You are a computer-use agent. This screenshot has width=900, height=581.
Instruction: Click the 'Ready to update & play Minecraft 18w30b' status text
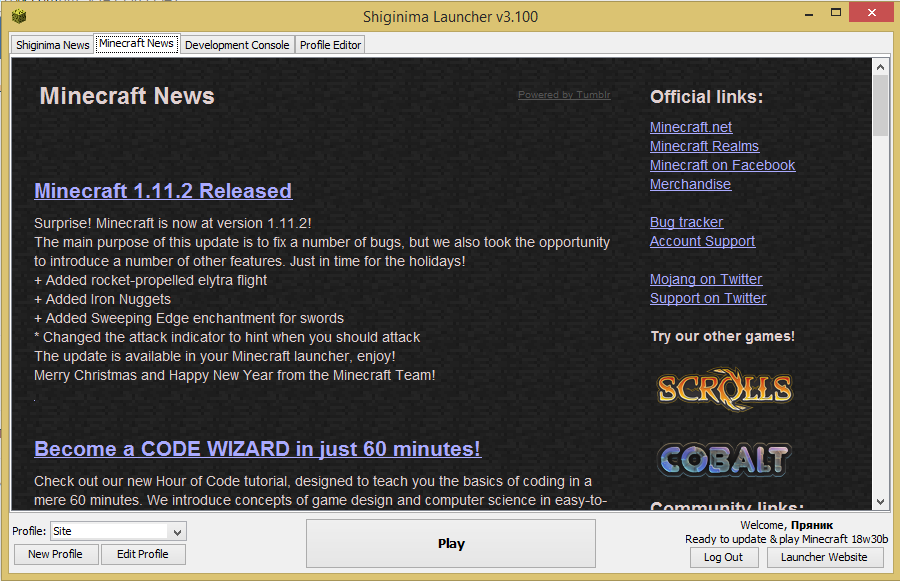click(786, 539)
